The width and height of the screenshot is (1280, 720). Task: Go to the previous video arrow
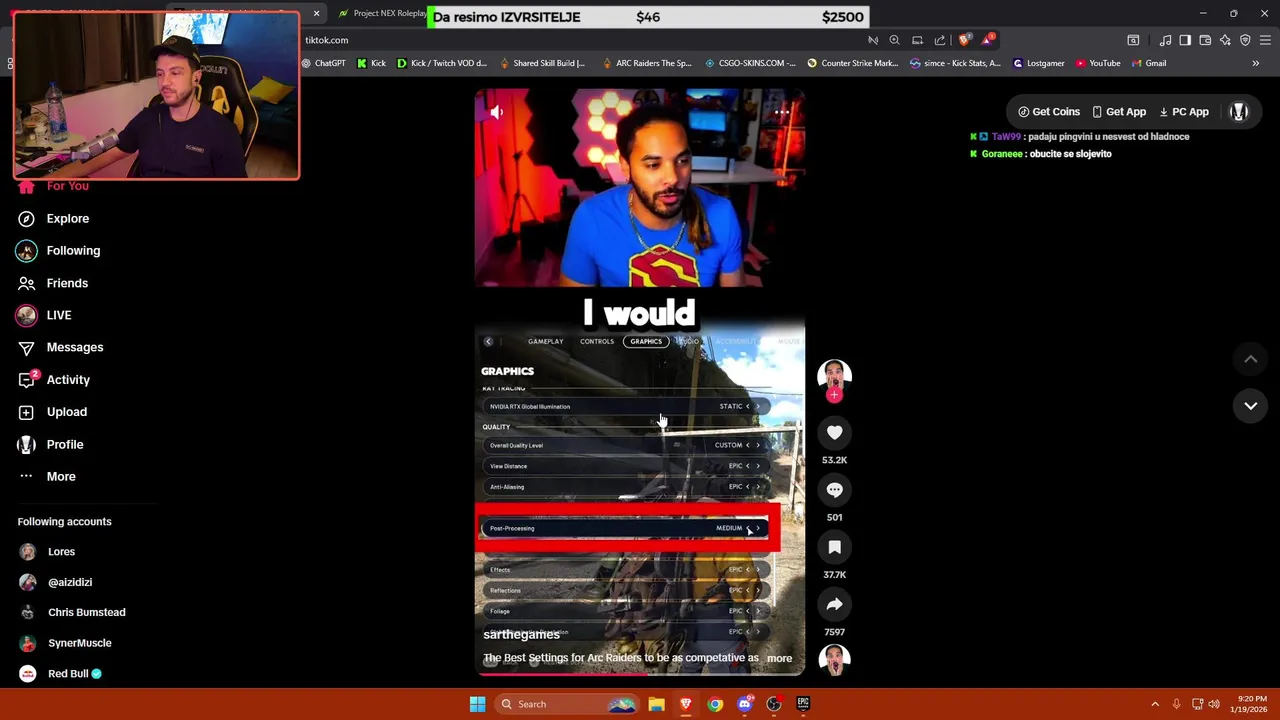(1250, 359)
